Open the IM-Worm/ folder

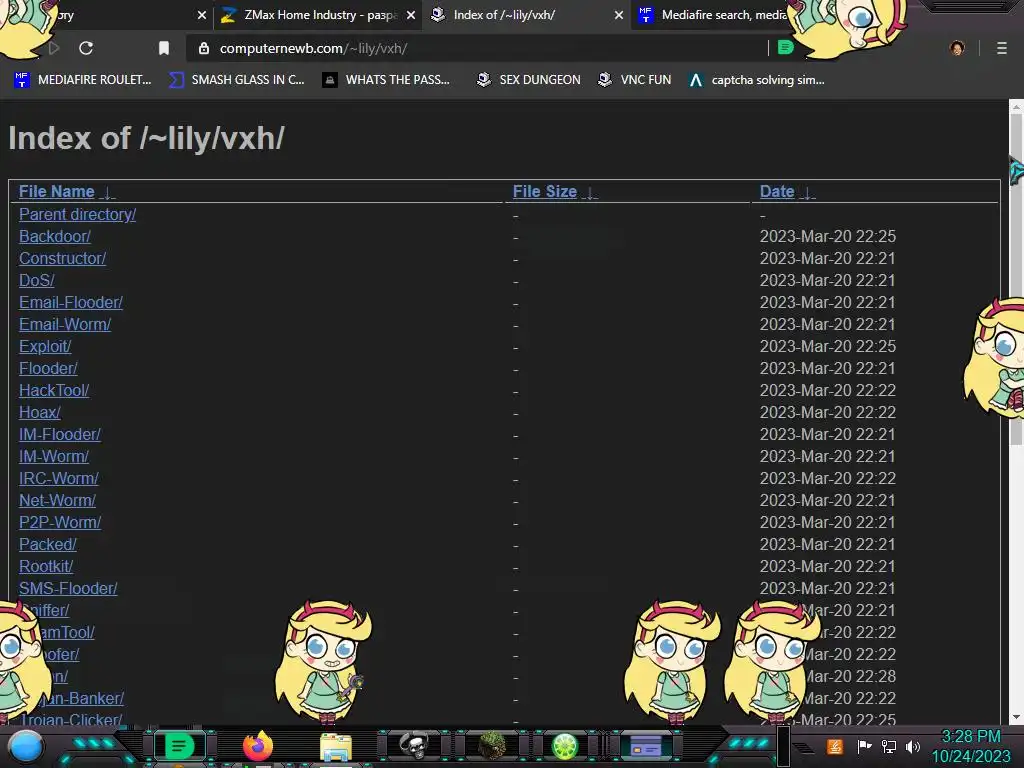point(54,456)
